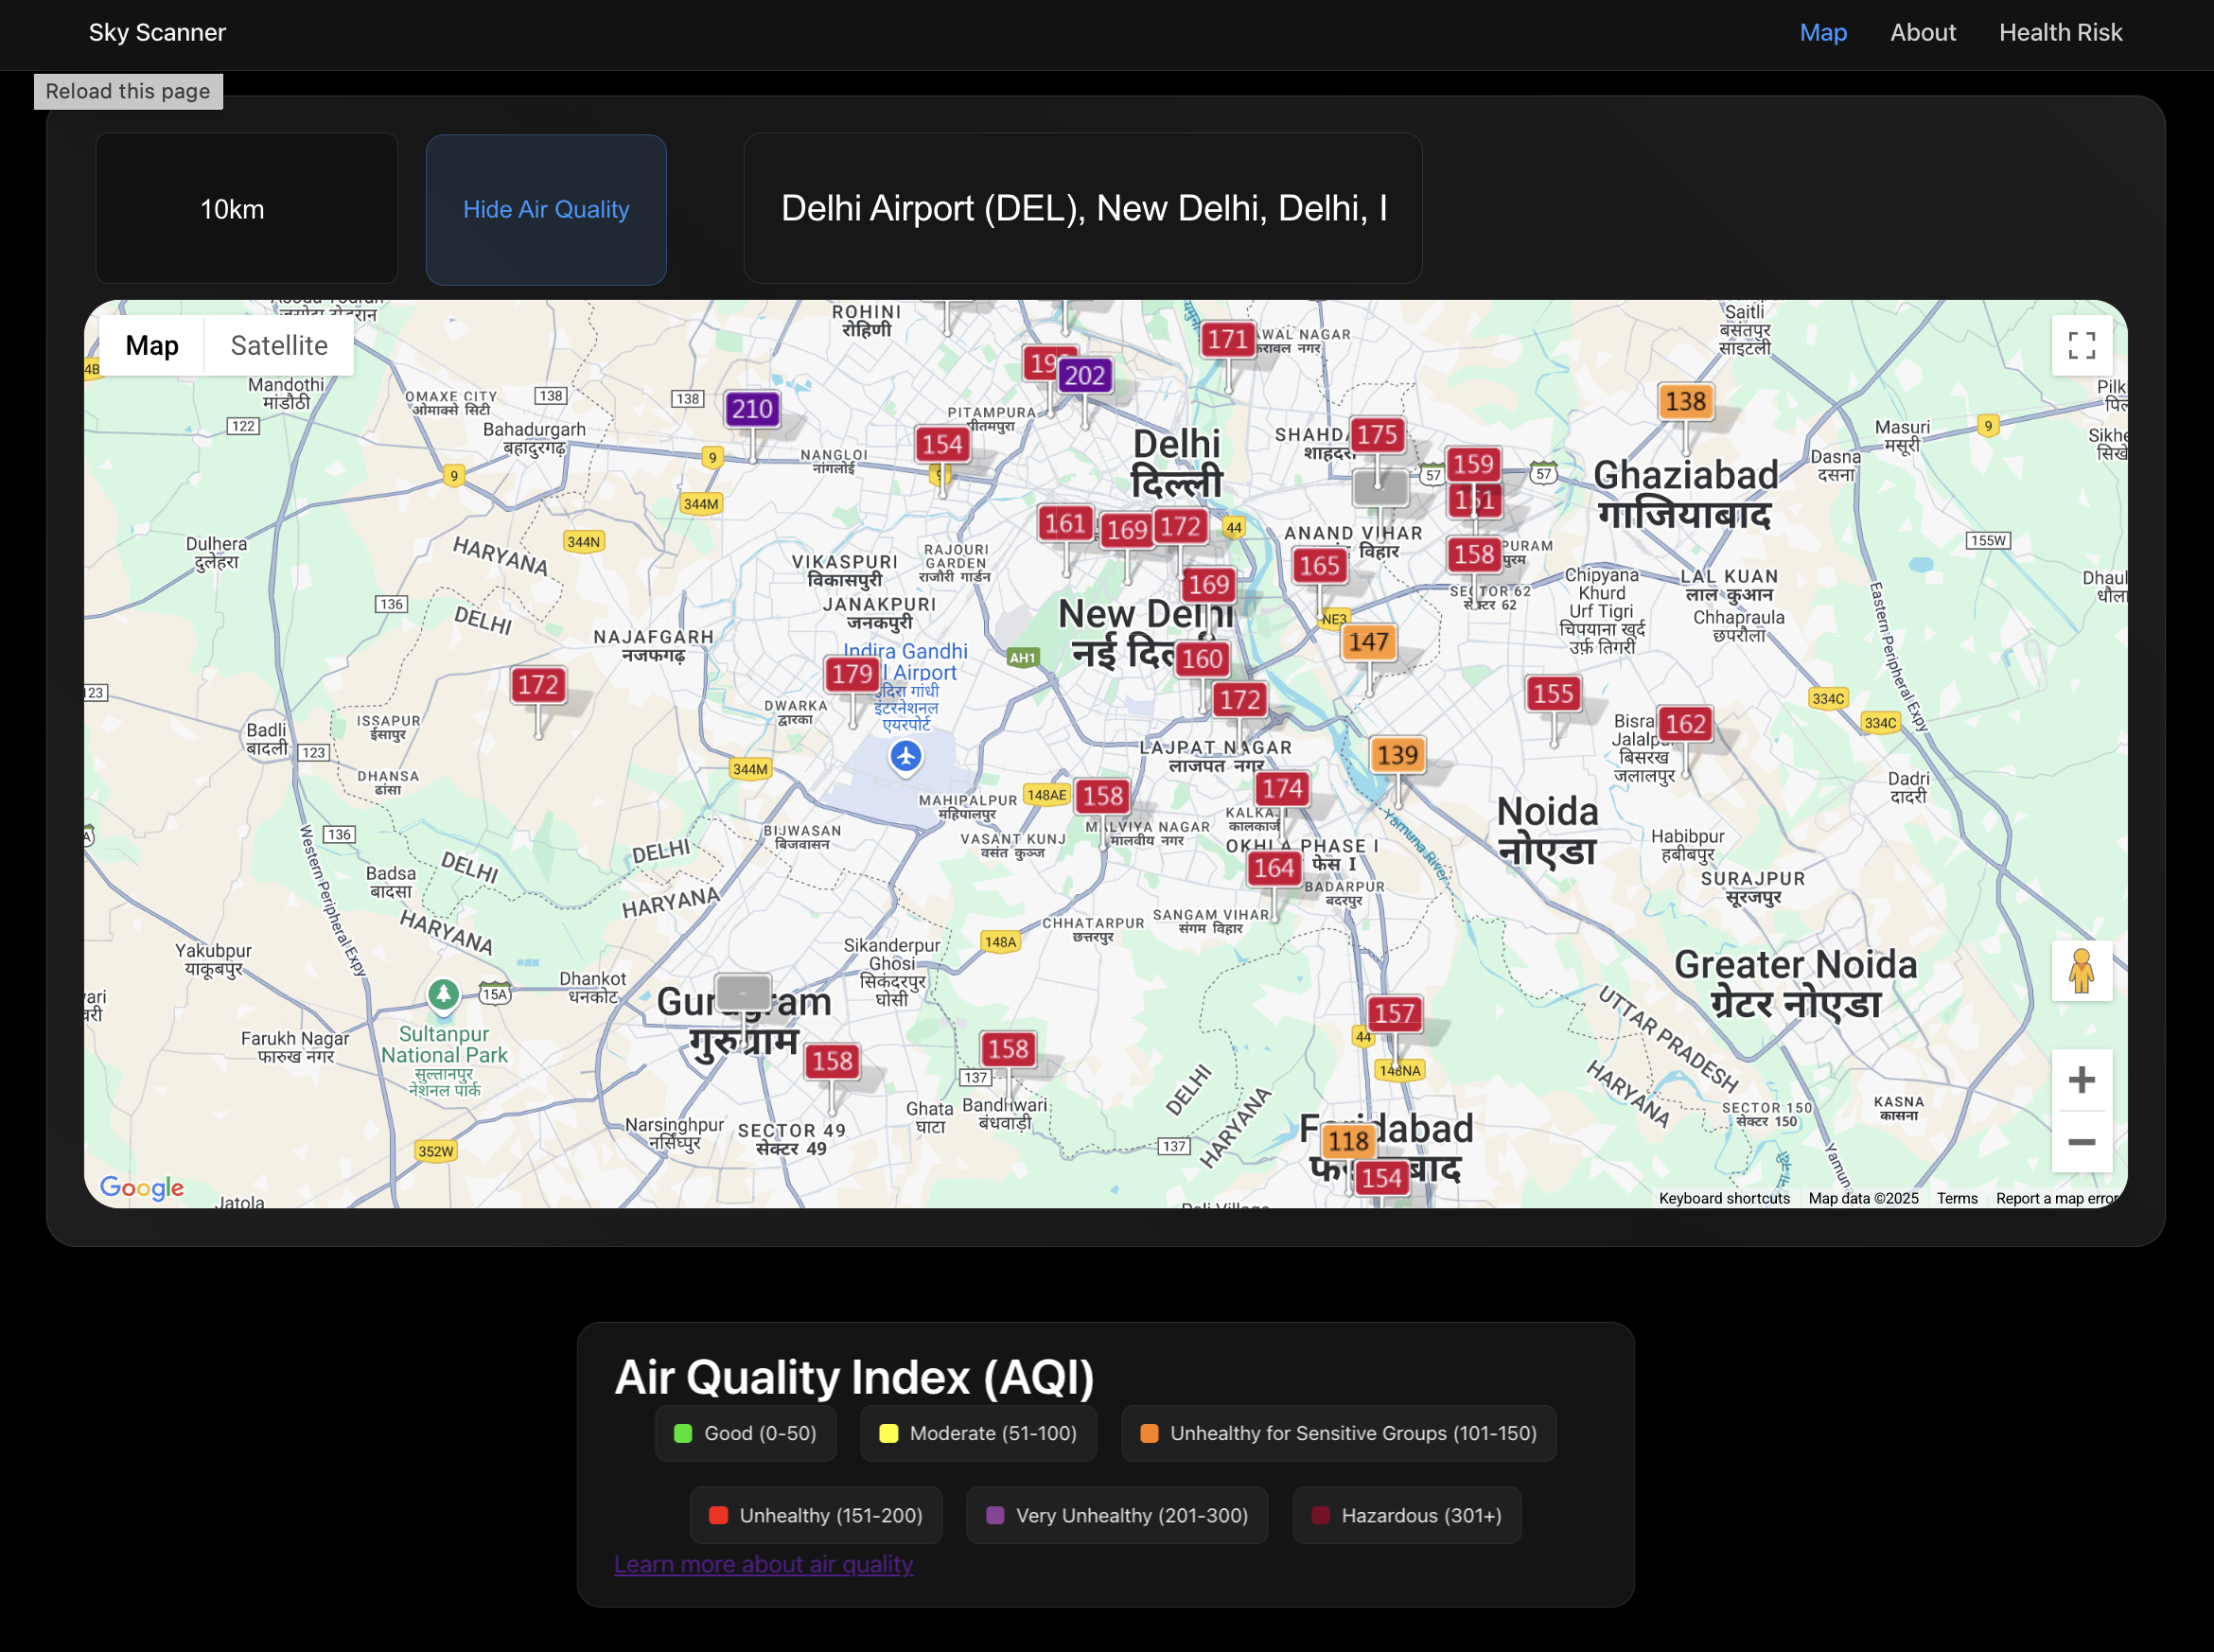Switch map to Satellite view
Screen dimensions: 2214x1652
tap(279, 346)
